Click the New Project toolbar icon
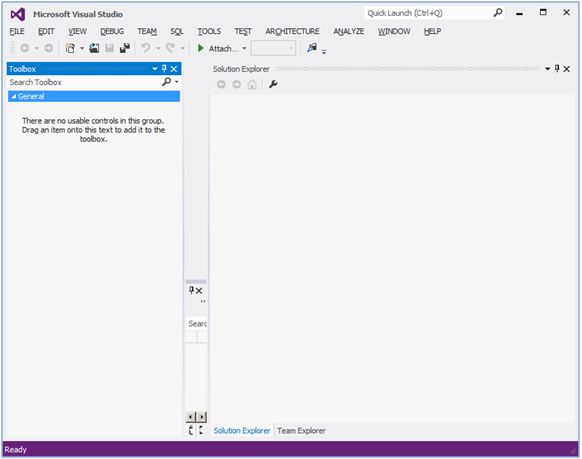Image resolution: width=582 pixels, height=459 pixels. [70, 48]
